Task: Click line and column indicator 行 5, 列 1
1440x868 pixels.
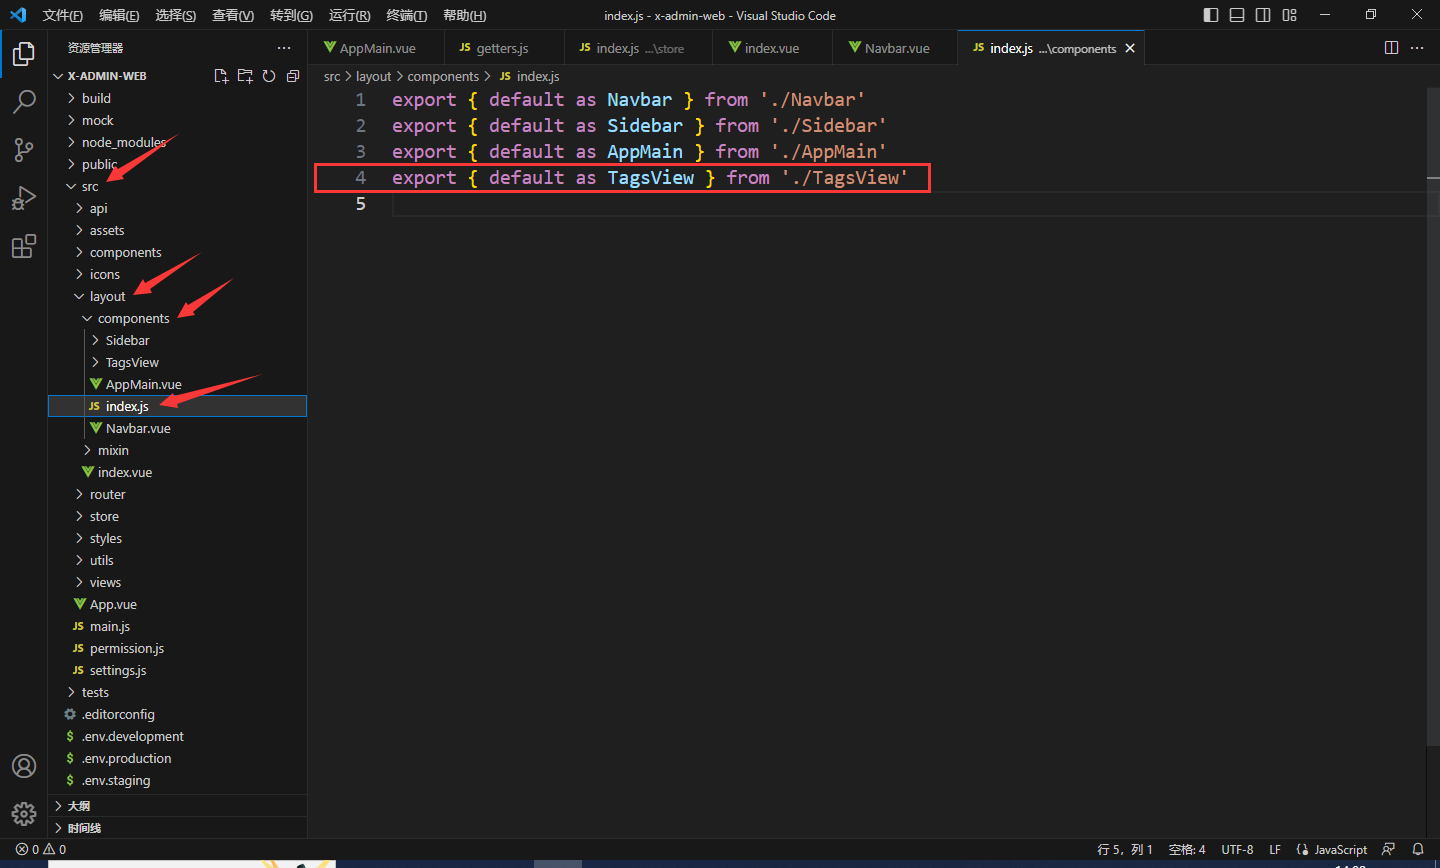Action: coord(1124,849)
